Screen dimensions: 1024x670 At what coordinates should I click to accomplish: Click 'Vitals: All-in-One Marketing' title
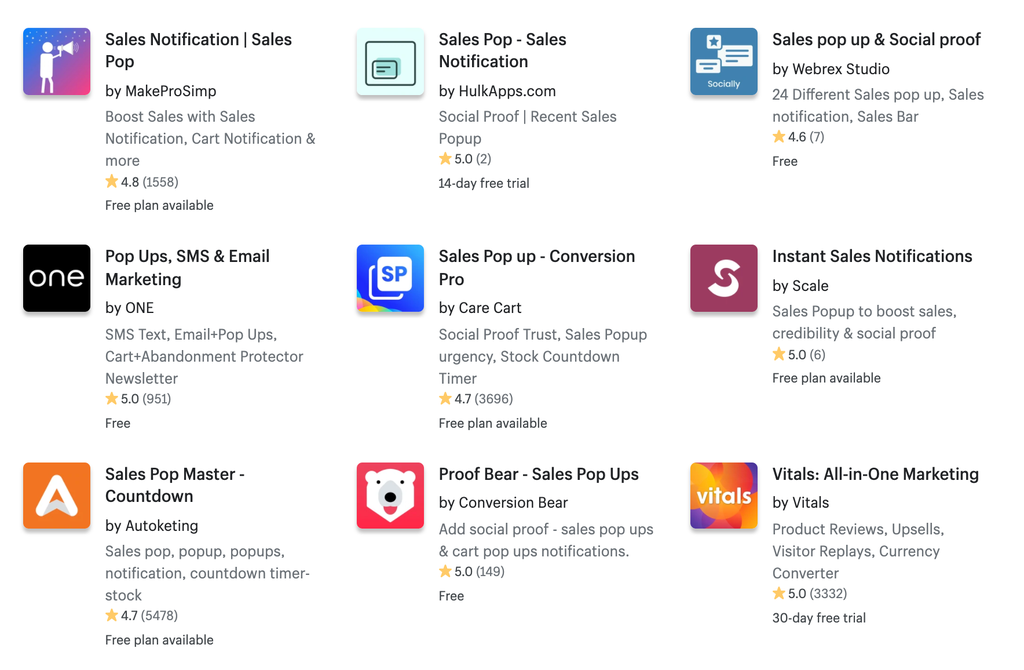pos(875,474)
